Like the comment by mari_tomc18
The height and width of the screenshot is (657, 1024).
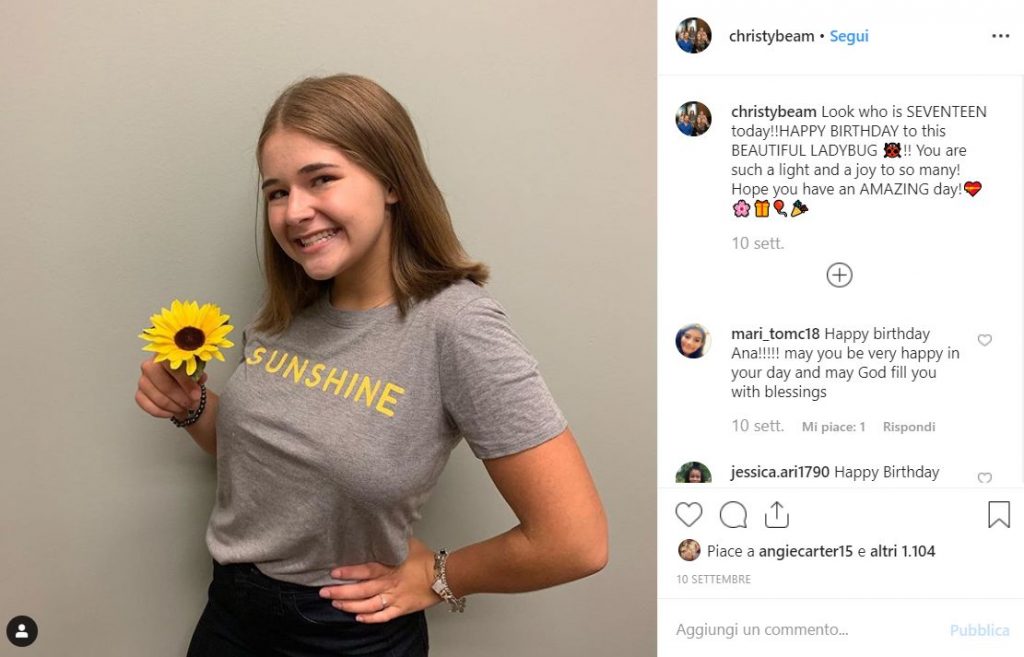tap(984, 340)
